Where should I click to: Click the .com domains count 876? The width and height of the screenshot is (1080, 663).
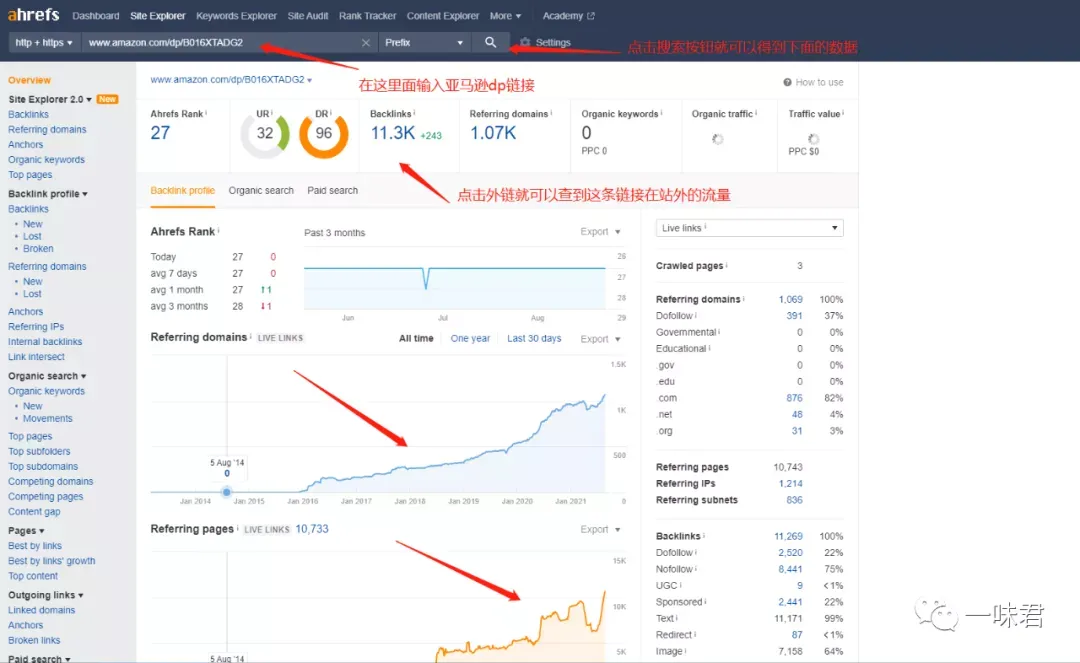coord(794,399)
